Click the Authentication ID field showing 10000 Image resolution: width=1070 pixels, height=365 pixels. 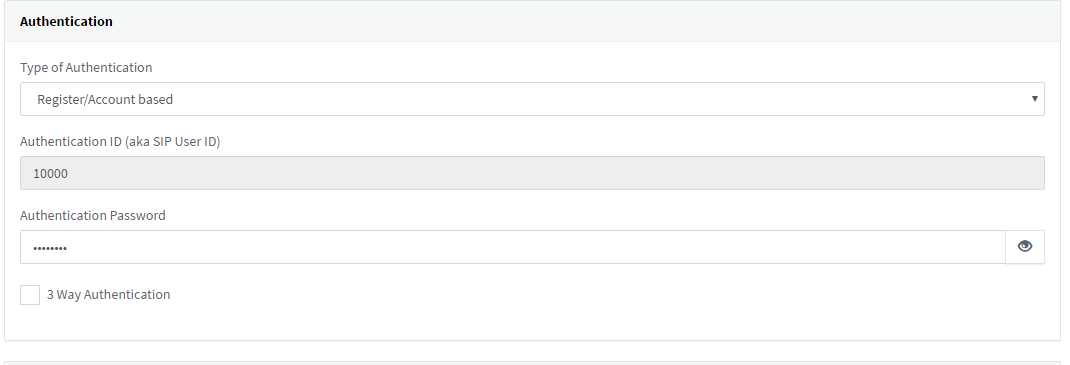pyautogui.click(x=532, y=173)
